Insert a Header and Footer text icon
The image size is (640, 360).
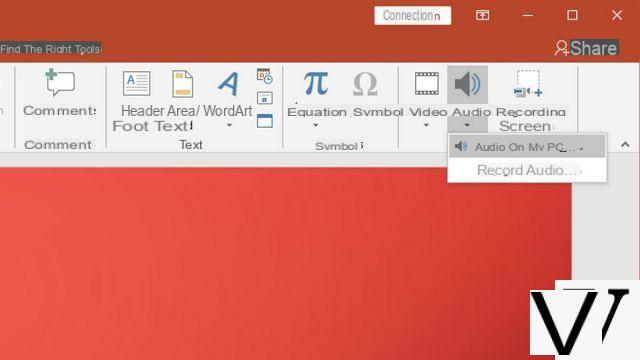tap(136, 83)
